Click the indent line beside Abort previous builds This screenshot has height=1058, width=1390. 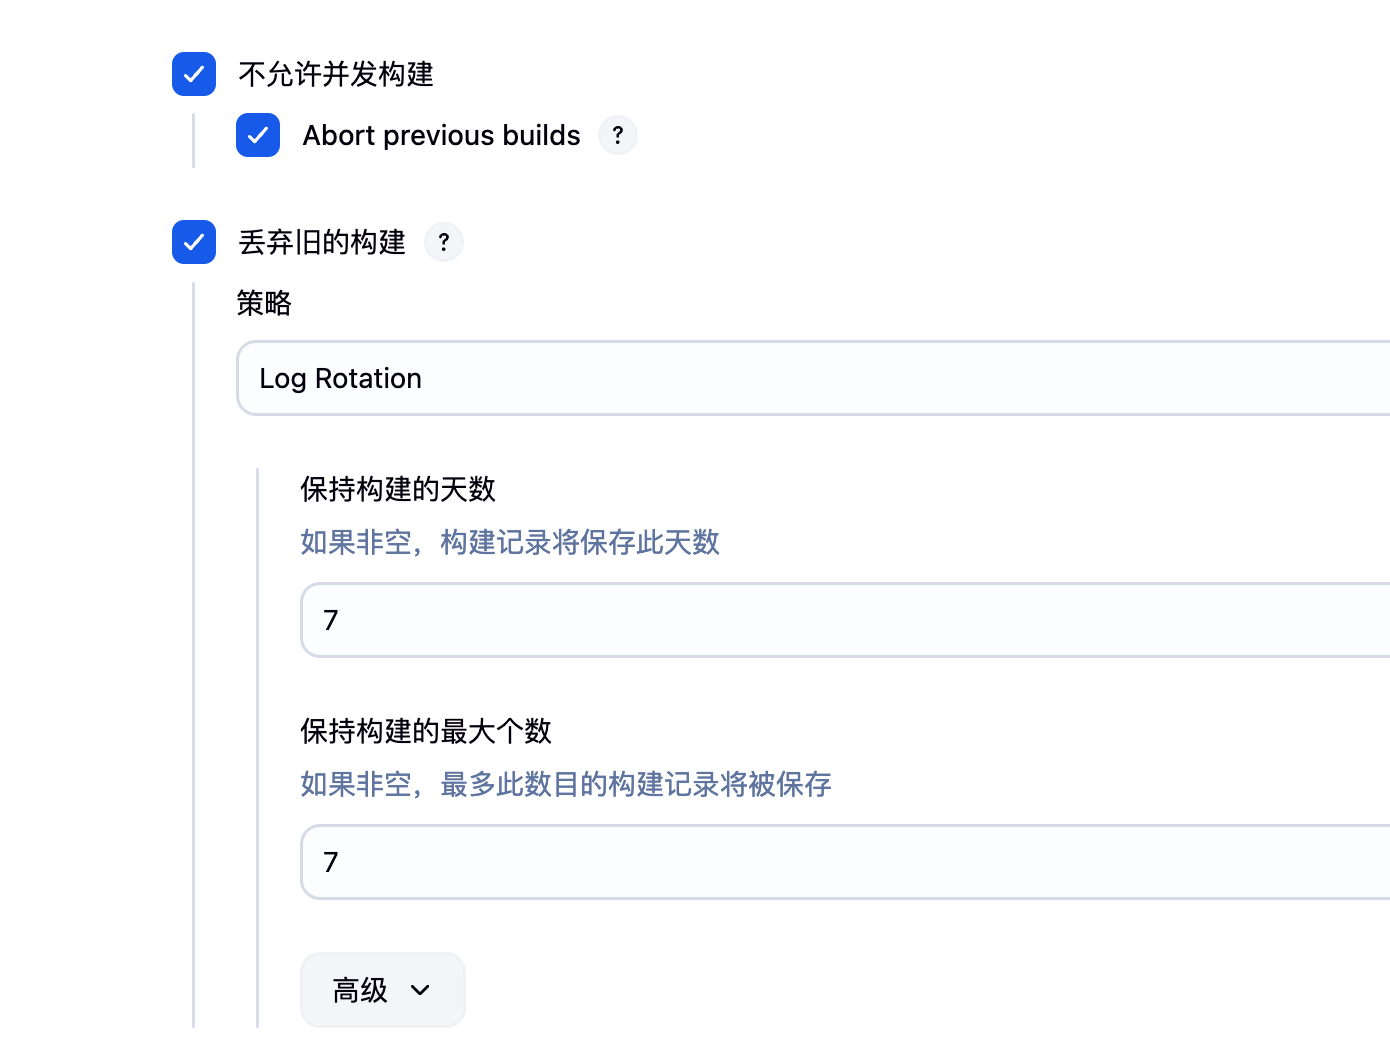193,140
